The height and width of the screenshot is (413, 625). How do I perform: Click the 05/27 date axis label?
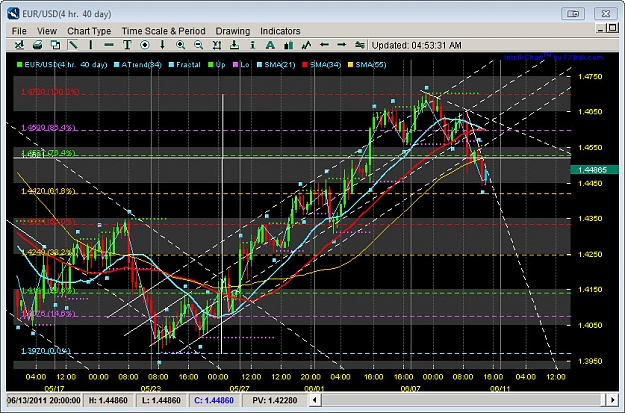tap(239, 388)
